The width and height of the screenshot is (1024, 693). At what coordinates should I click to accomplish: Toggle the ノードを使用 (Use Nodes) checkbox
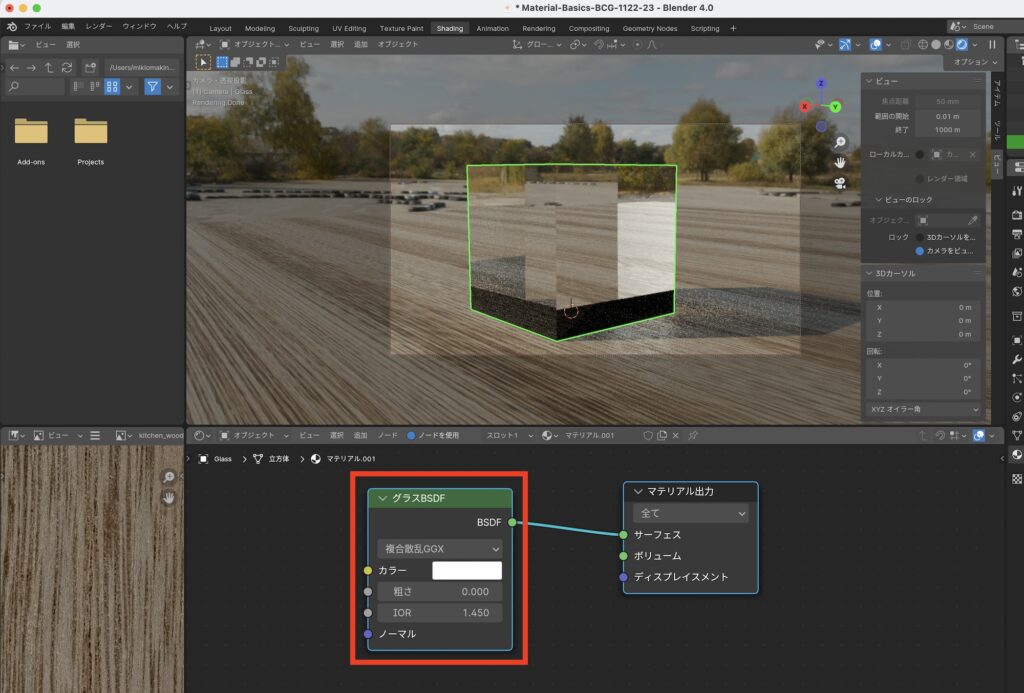411,435
